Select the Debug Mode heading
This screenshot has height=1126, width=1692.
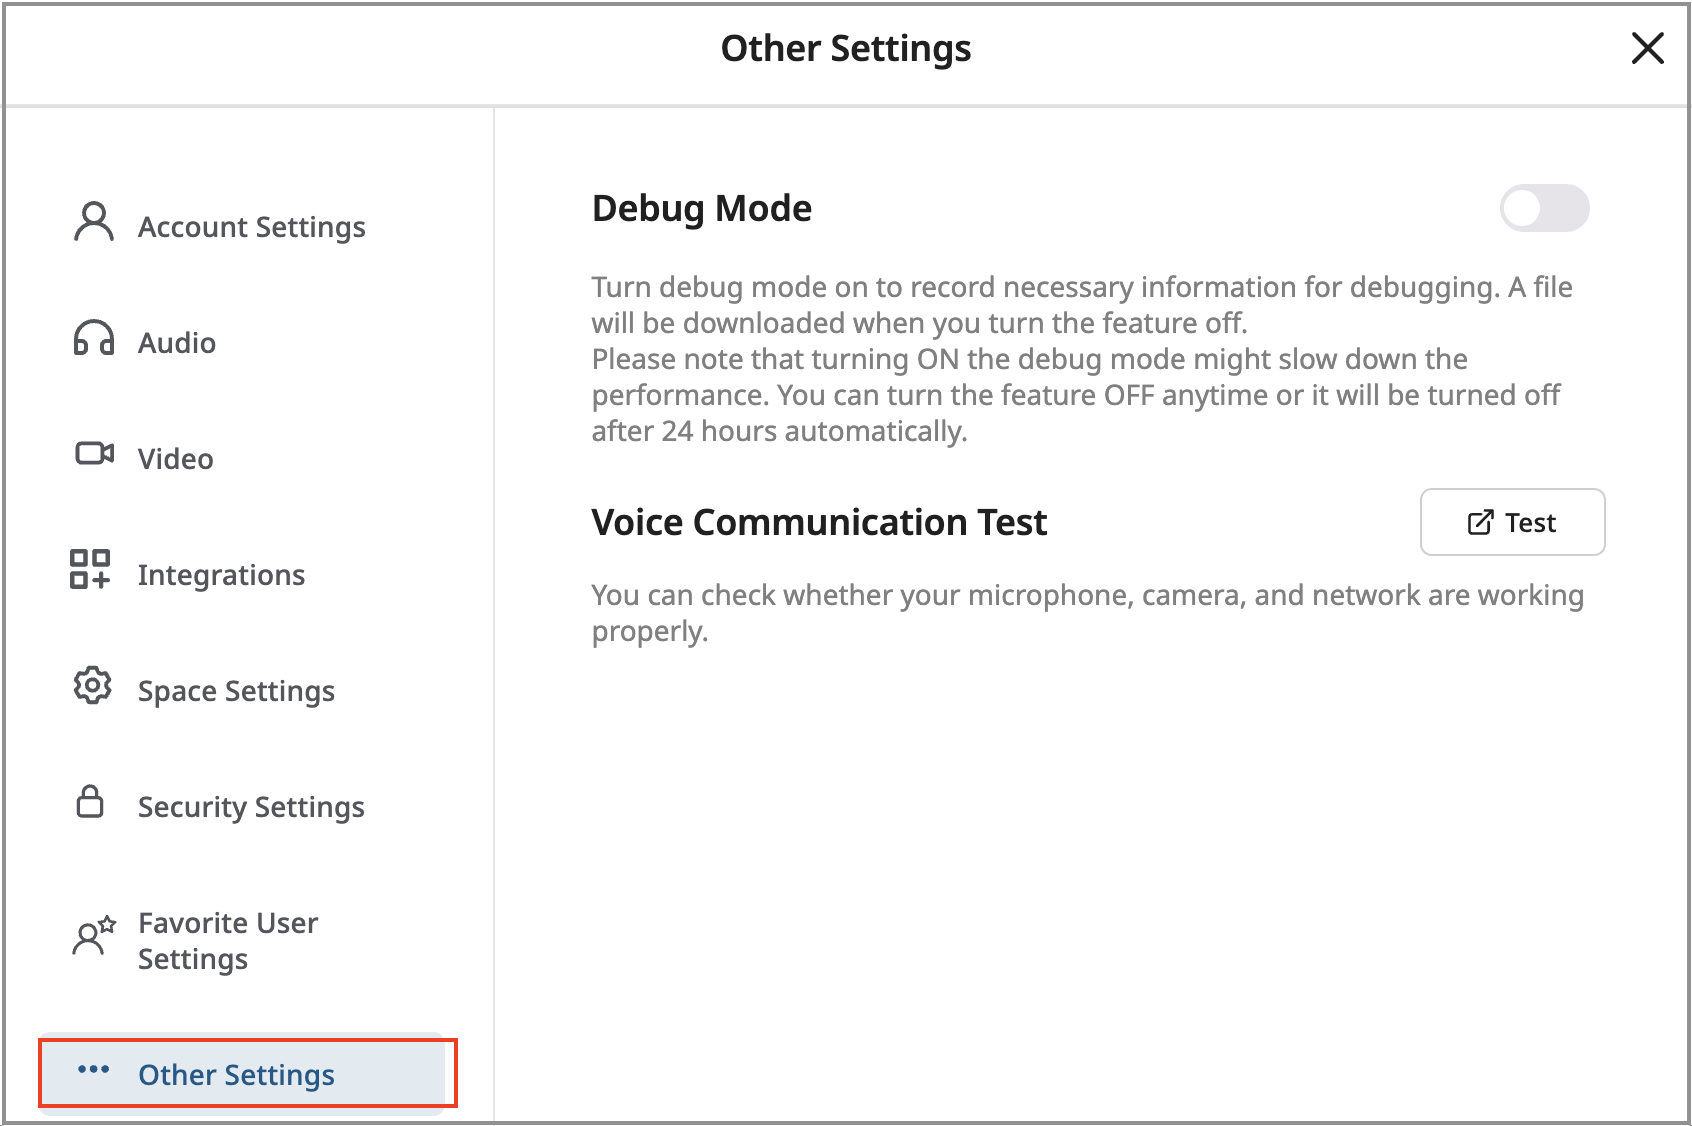700,208
